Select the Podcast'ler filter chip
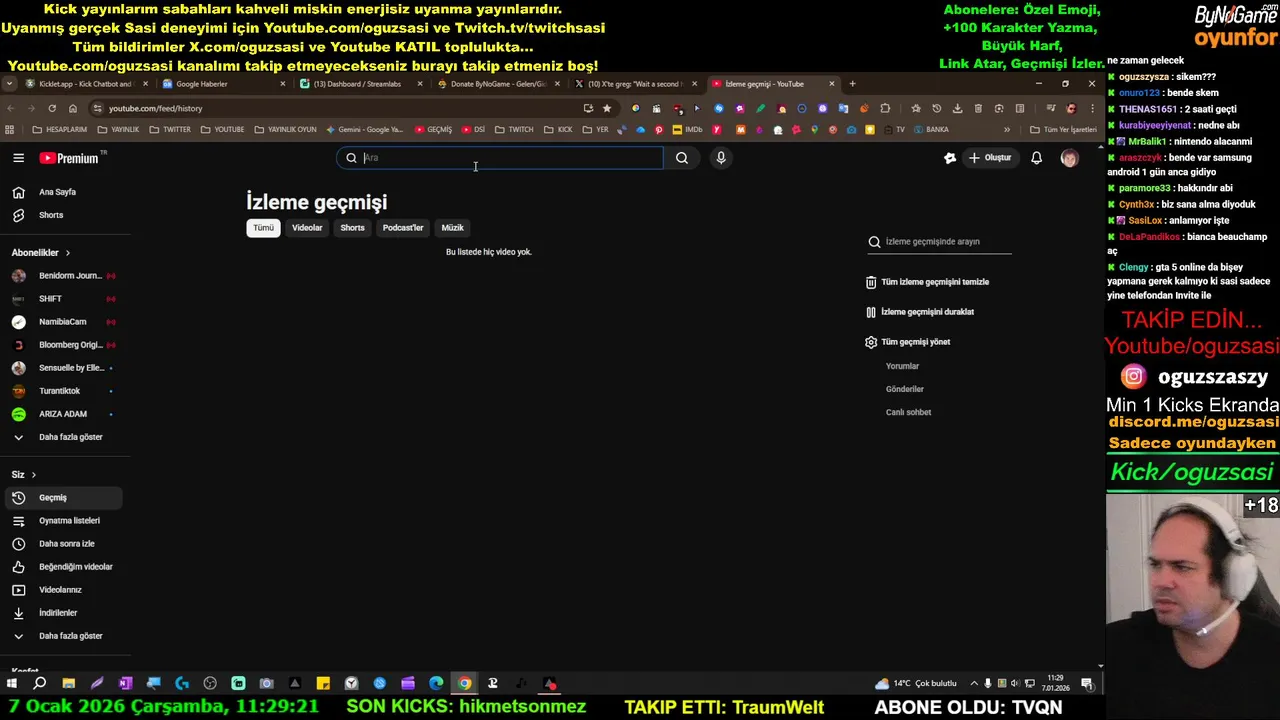Screen dimensions: 1280x720 click(x=403, y=228)
